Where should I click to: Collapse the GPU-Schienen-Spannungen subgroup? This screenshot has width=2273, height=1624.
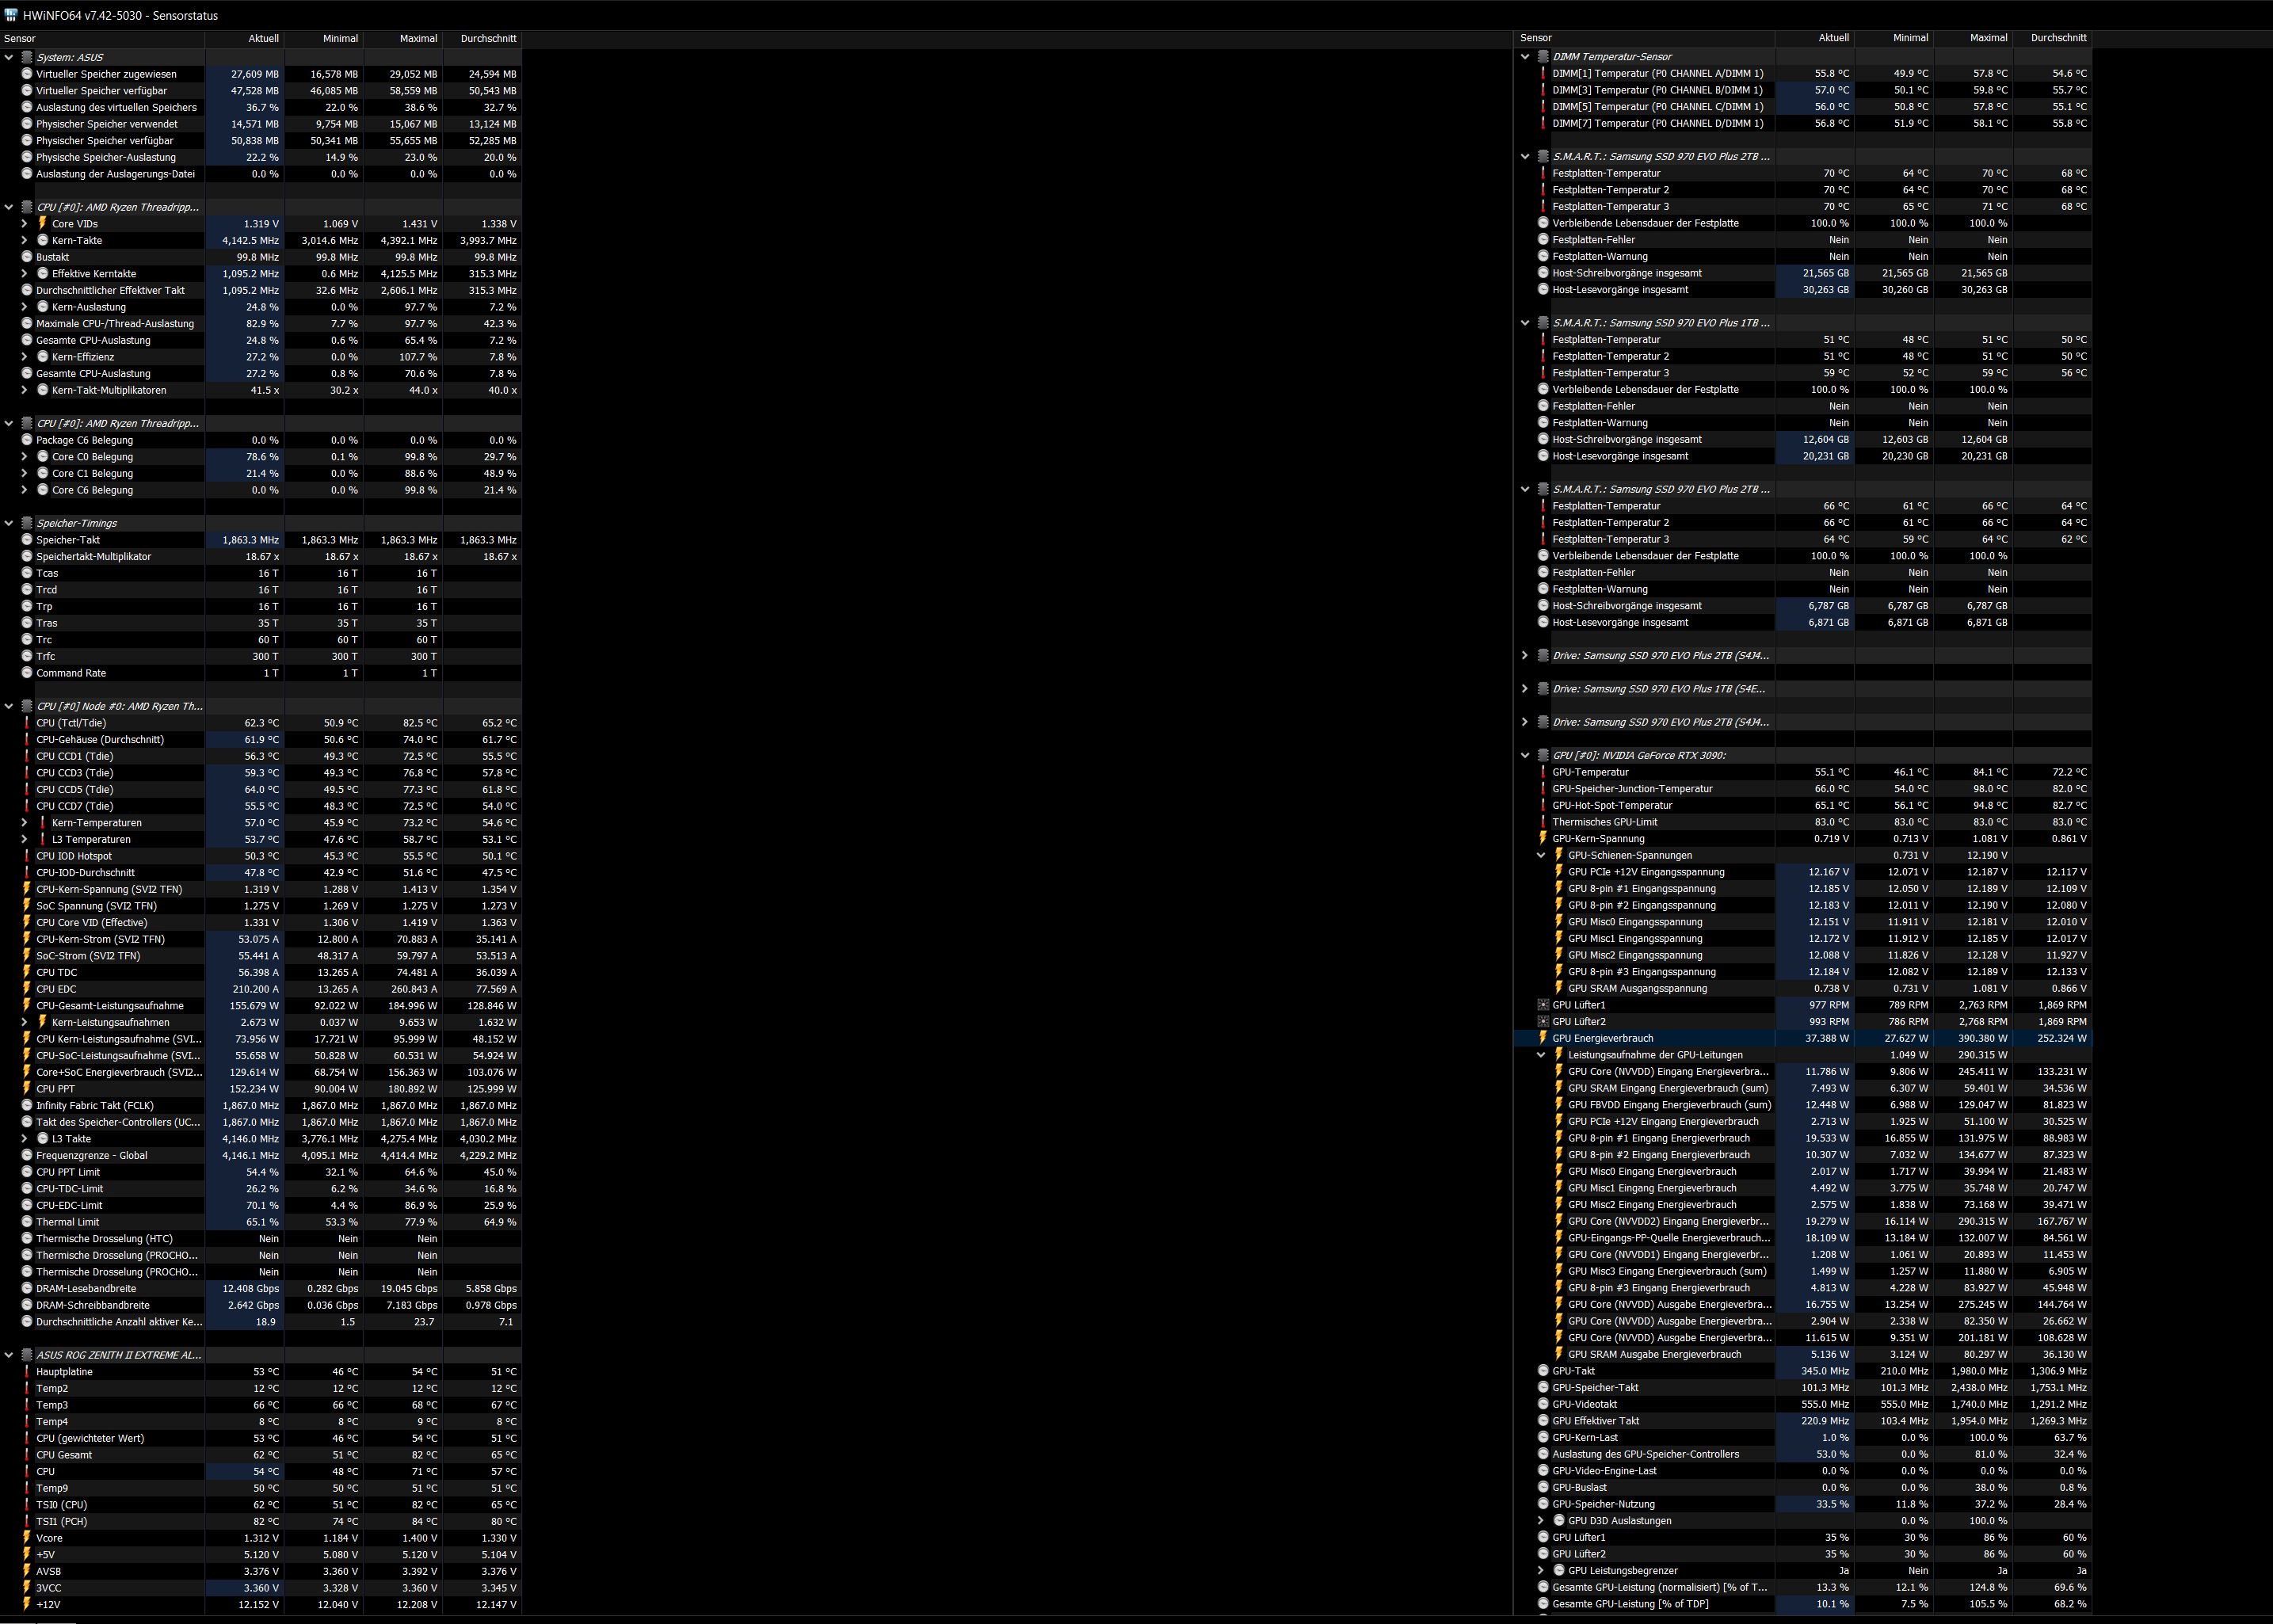coord(1541,855)
